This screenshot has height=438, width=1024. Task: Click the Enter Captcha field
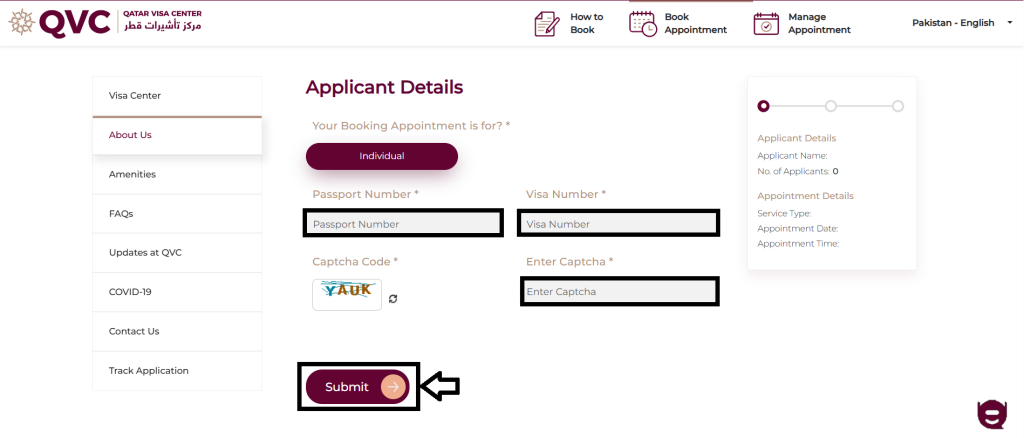(x=619, y=291)
